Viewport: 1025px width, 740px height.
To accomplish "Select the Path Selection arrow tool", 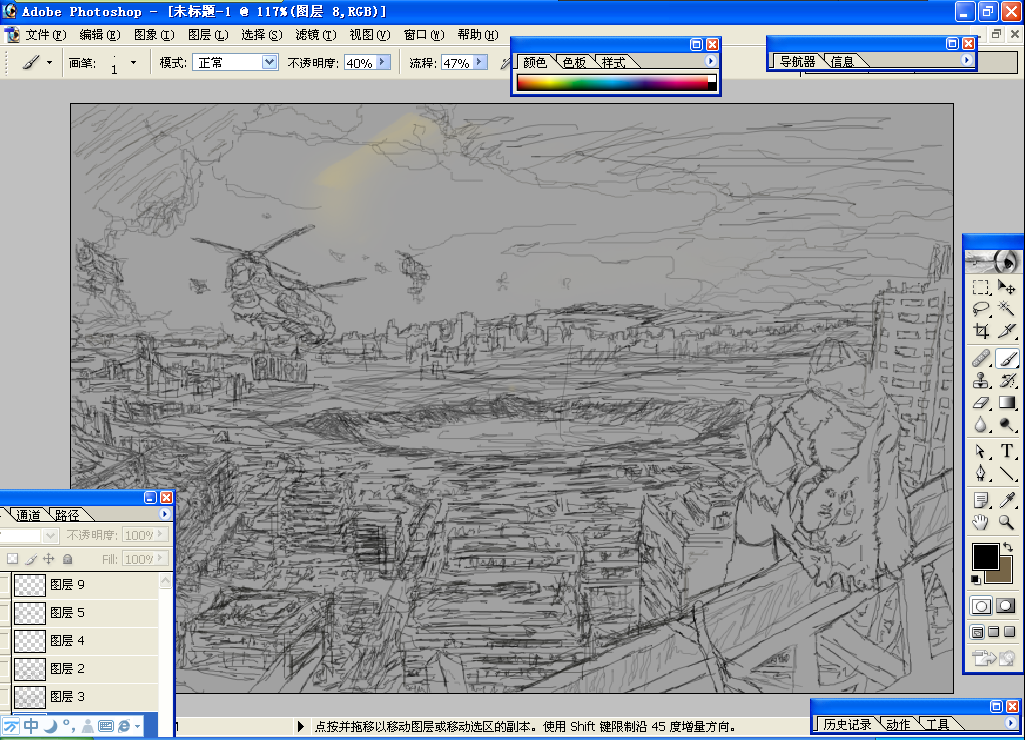I will [981, 451].
